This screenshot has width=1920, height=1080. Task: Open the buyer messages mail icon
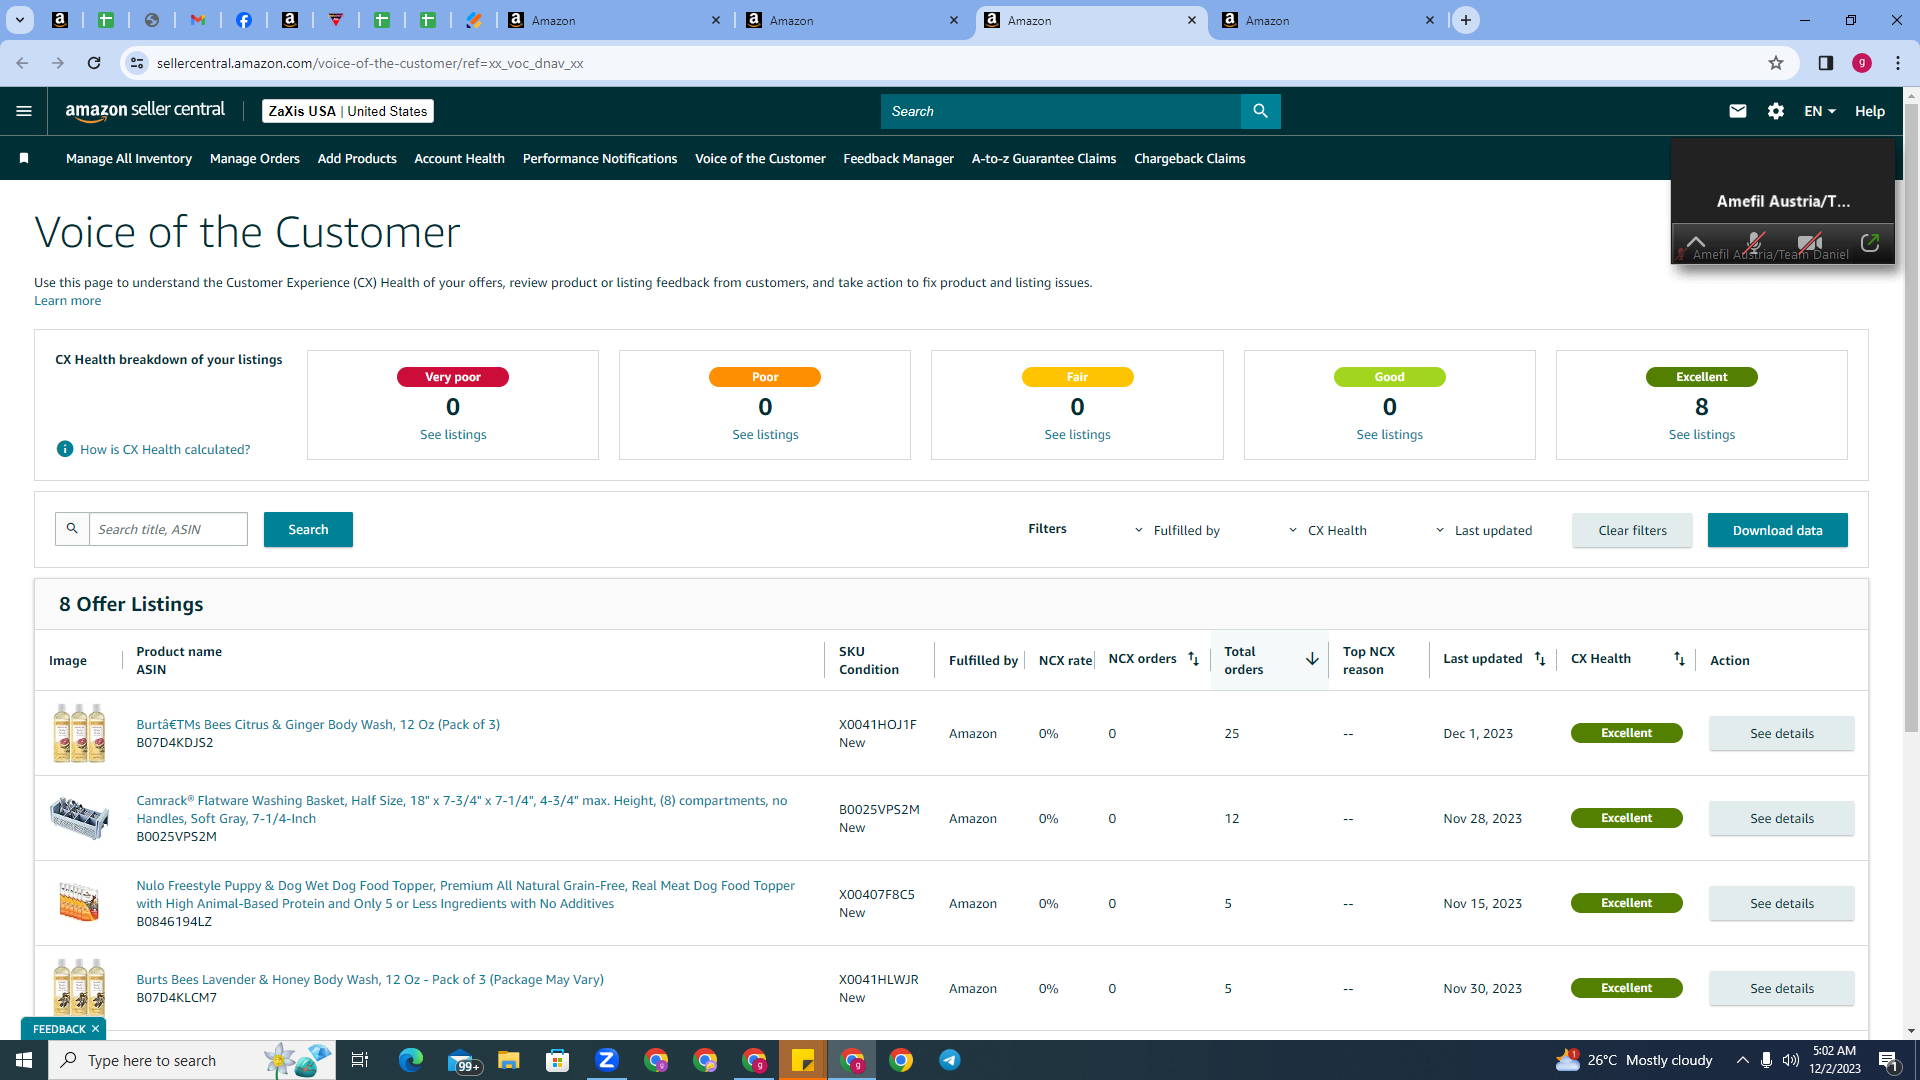point(1738,111)
